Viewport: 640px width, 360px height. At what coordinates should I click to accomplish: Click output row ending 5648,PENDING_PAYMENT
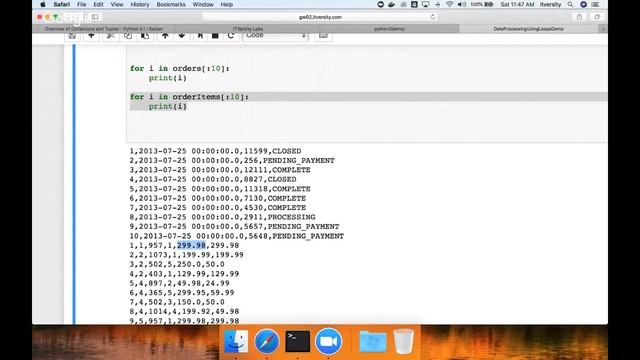pos(237,236)
